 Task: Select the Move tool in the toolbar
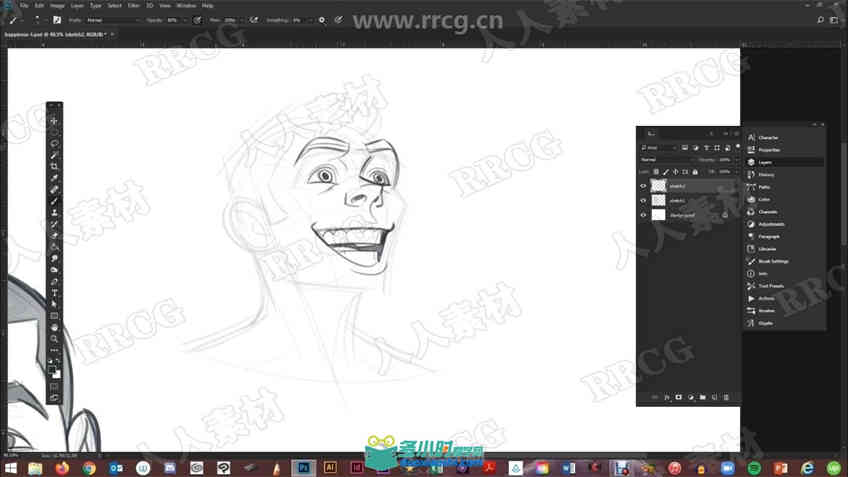tap(54, 121)
